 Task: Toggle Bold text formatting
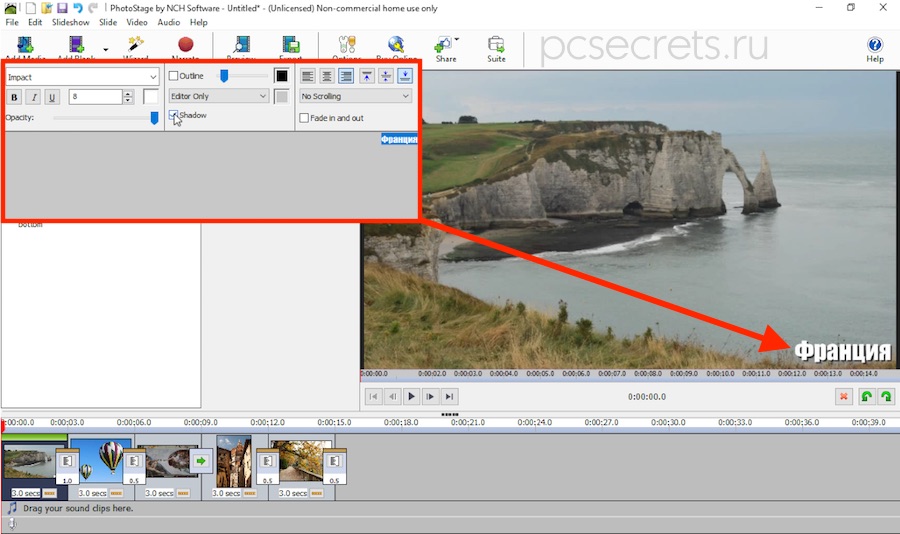point(14,97)
